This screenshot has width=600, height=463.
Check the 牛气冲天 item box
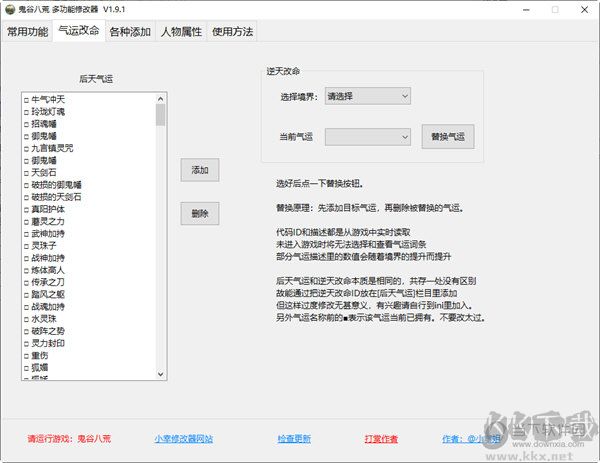29,99
